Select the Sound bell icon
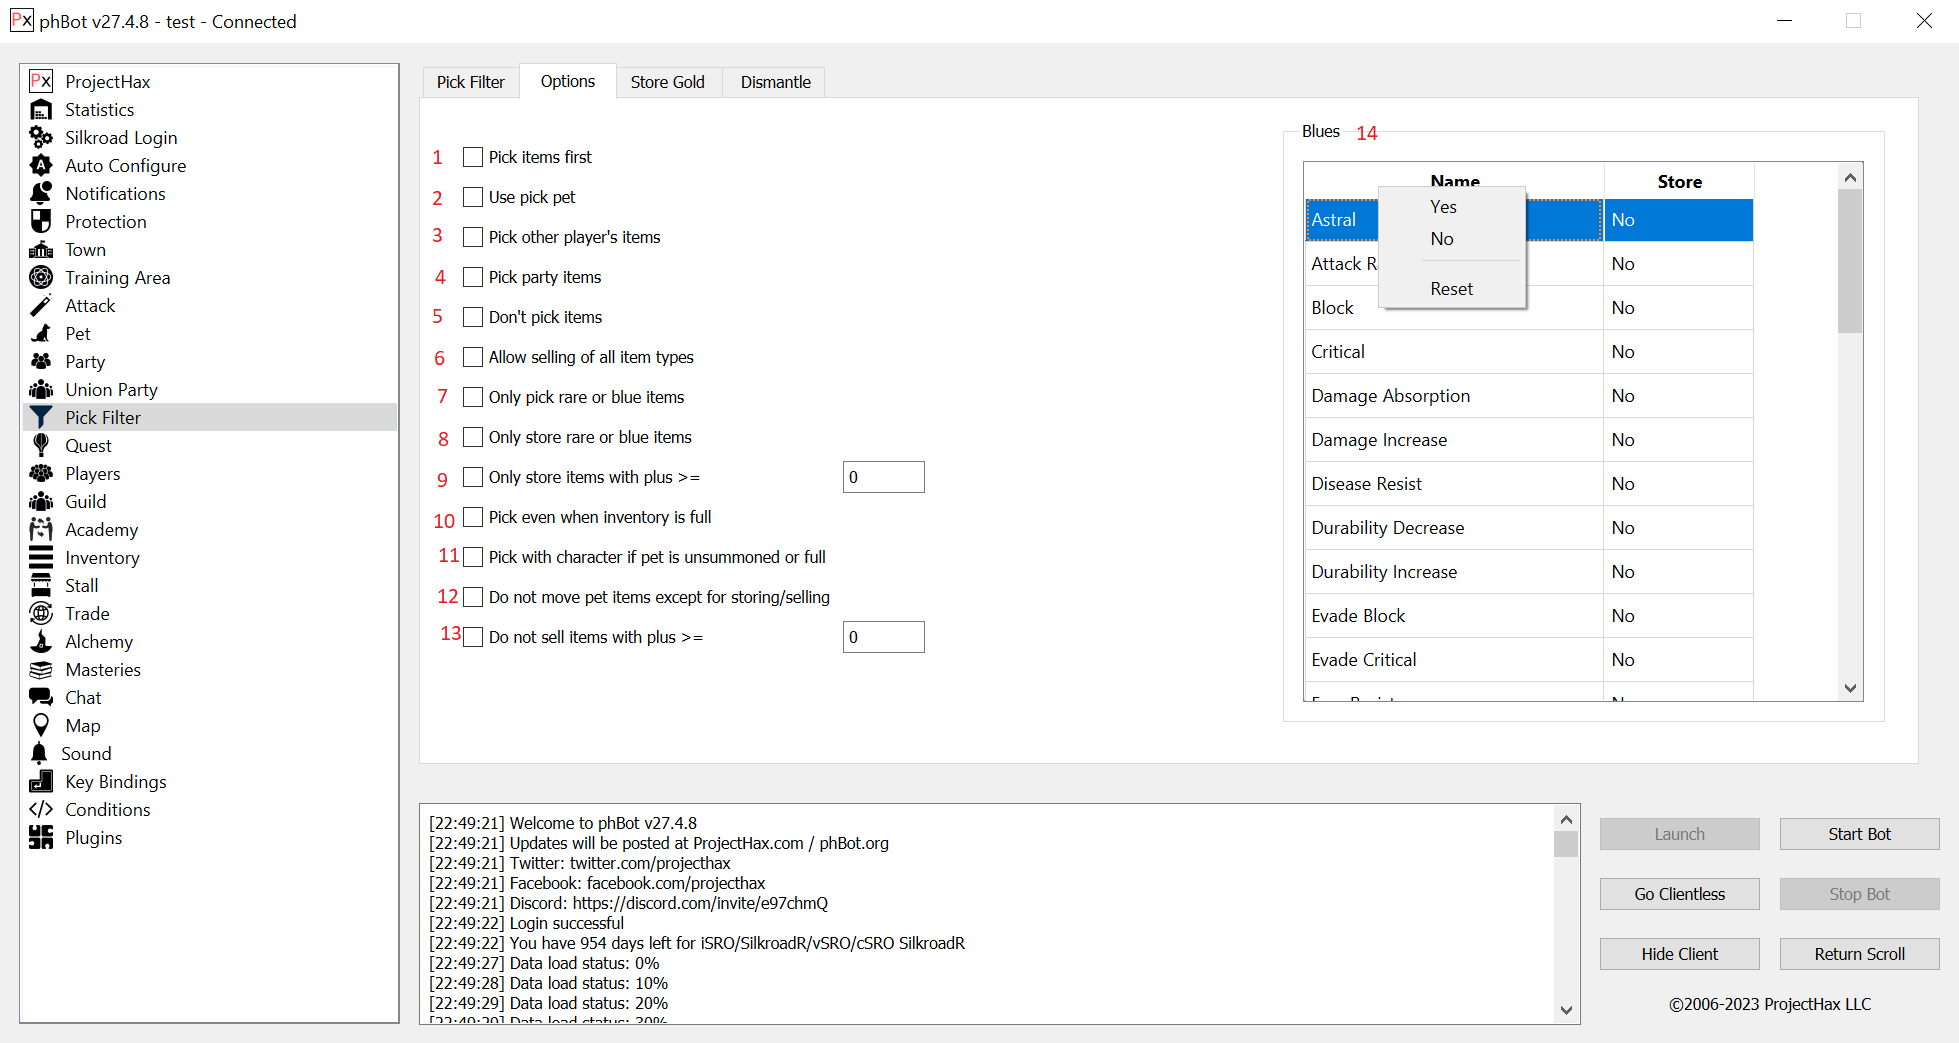 point(40,754)
